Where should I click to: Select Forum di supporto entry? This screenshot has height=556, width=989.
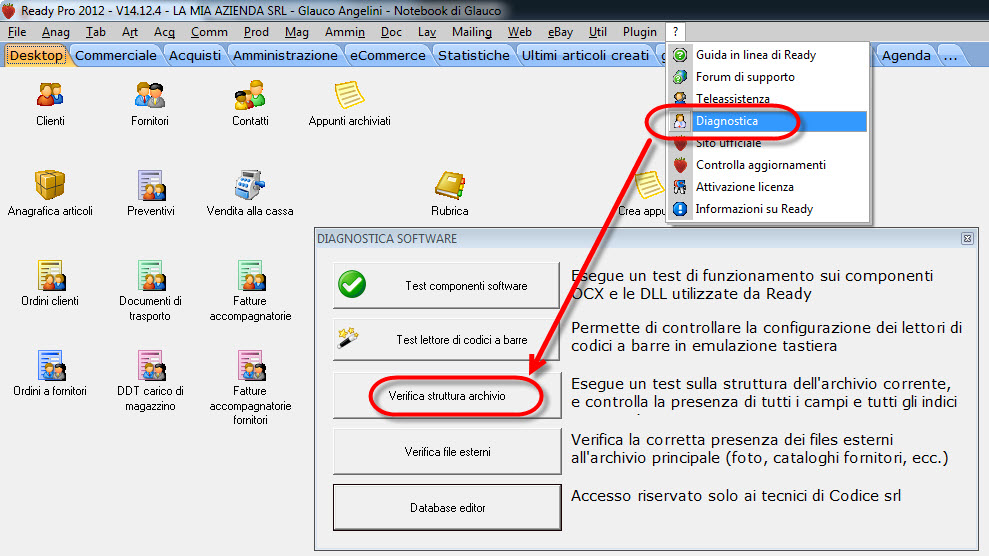coord(768,77)
